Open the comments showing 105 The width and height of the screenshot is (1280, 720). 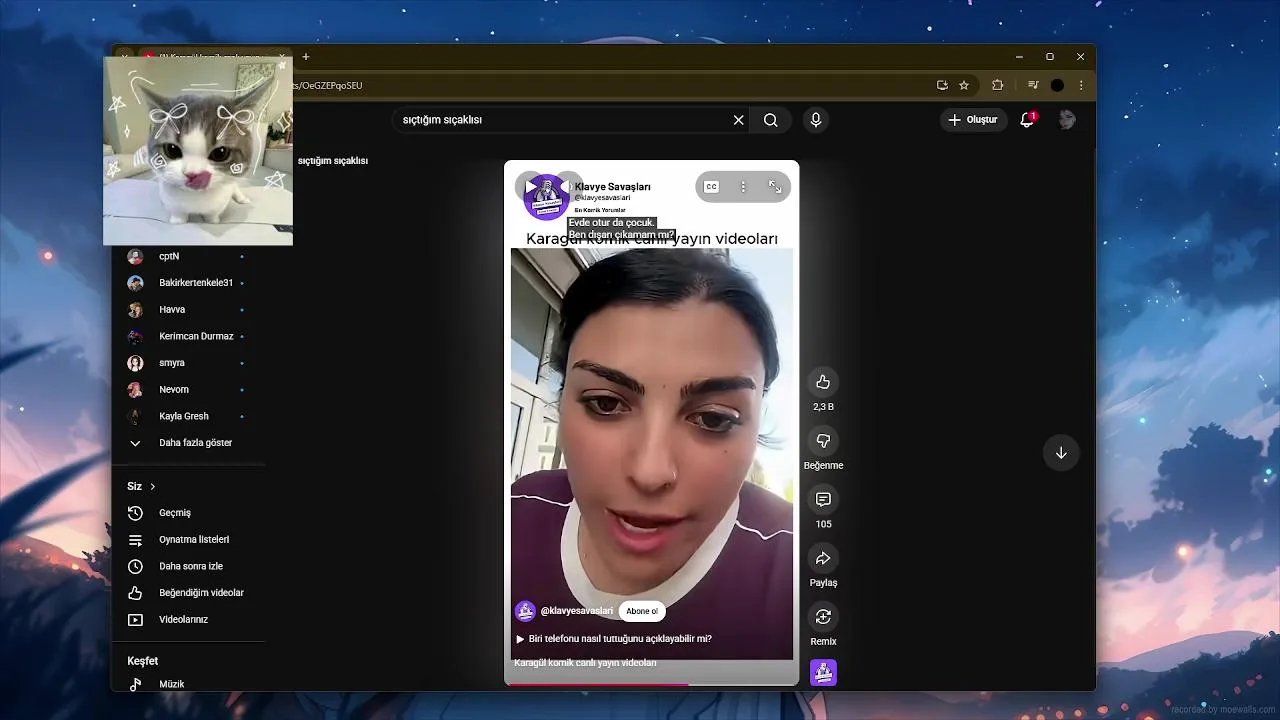(823, 499)
